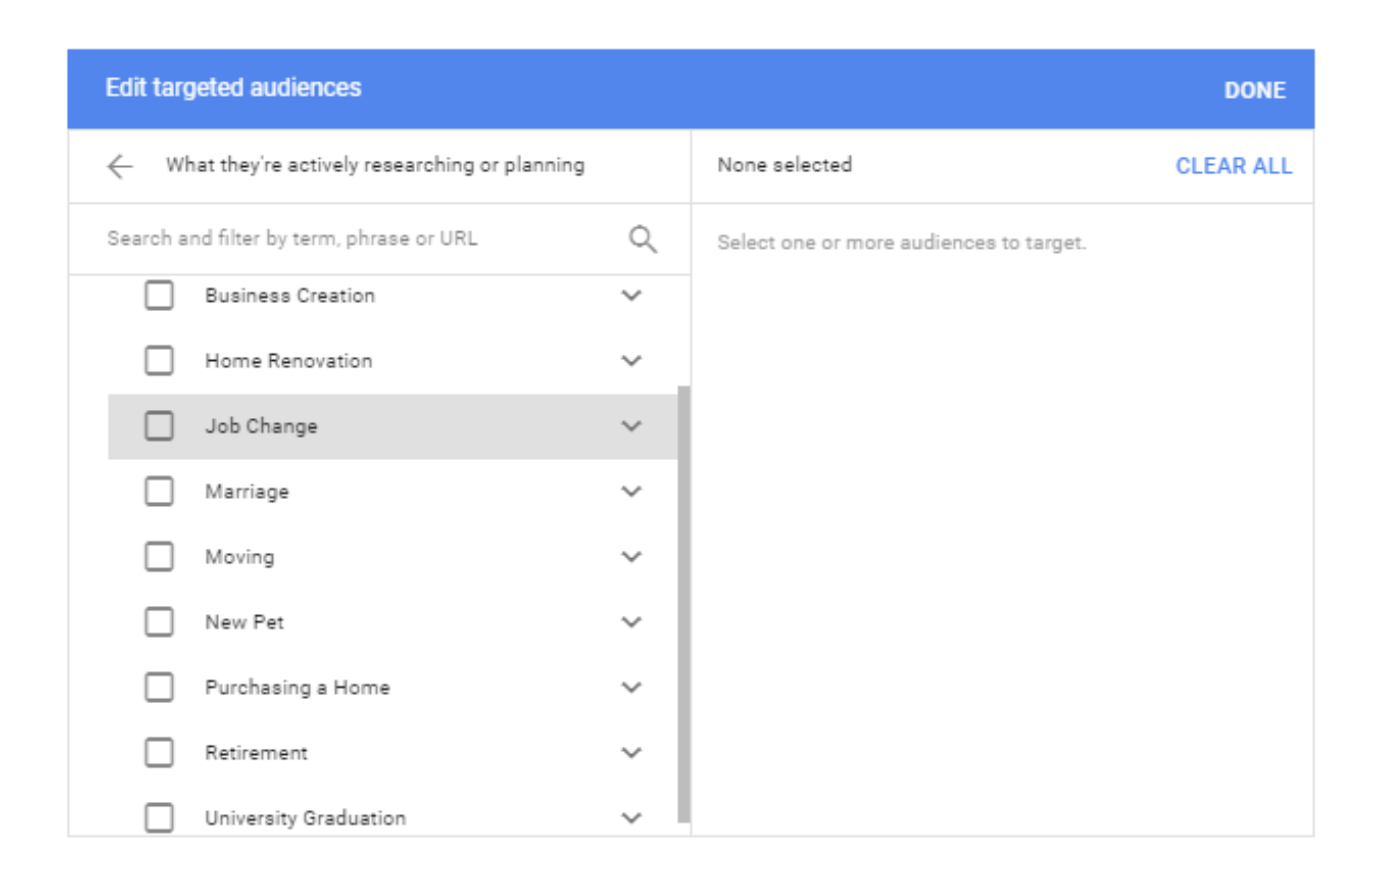Enable the Marriage audience checkbox

159,491
